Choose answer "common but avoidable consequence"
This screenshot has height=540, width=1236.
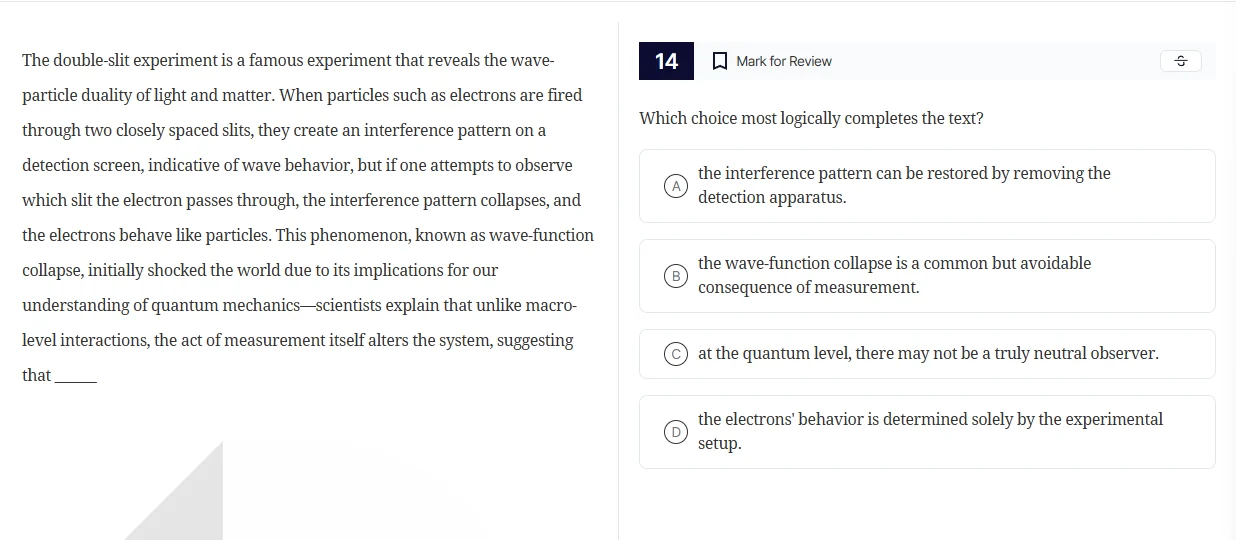894,275
